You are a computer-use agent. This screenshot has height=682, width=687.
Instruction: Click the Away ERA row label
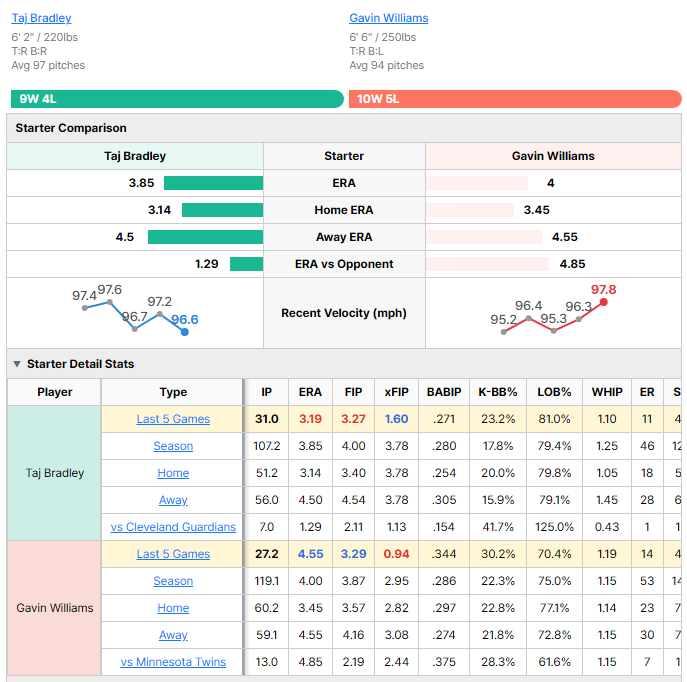tap(344, 237)
